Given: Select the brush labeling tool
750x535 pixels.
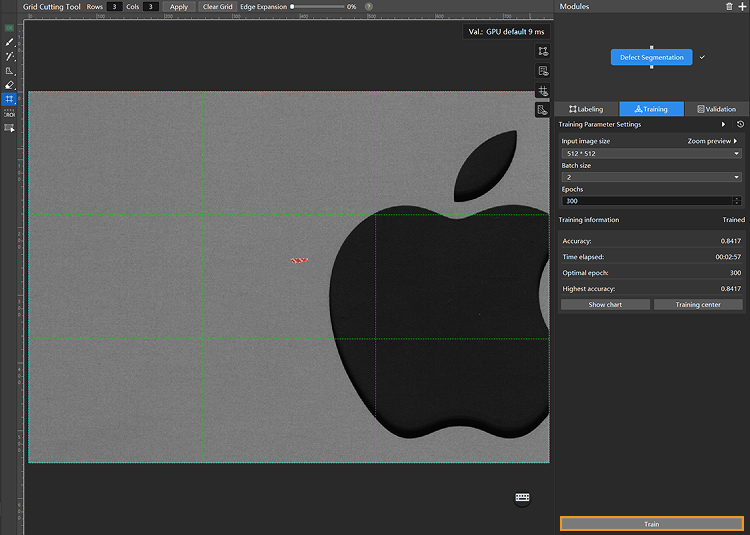Looking at the screenshot, I should click(x=9, y=42).
